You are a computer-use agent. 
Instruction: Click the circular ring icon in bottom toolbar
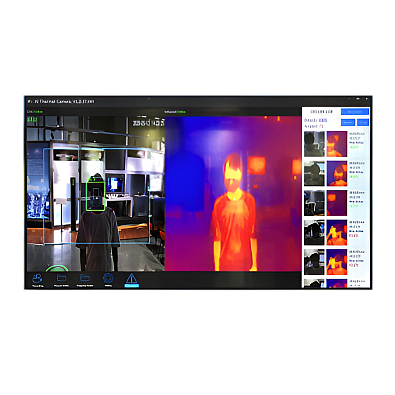click(x=108, y=278)
